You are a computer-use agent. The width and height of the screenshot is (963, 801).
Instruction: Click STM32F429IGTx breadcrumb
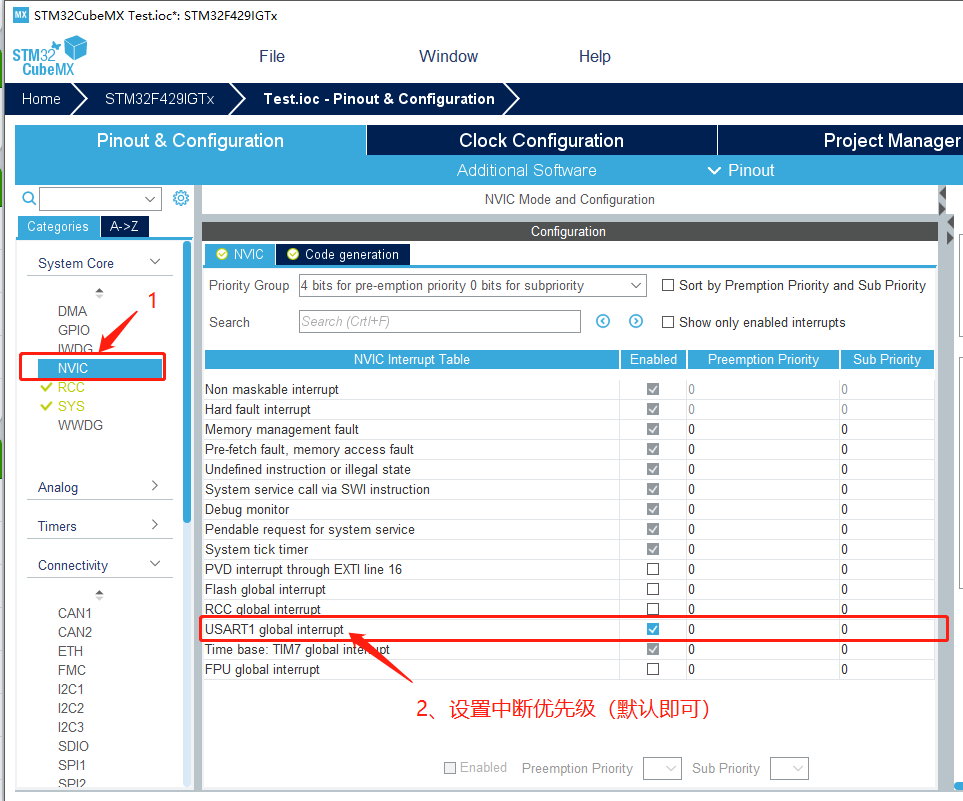pyautogui.click(x=159, y=99)
